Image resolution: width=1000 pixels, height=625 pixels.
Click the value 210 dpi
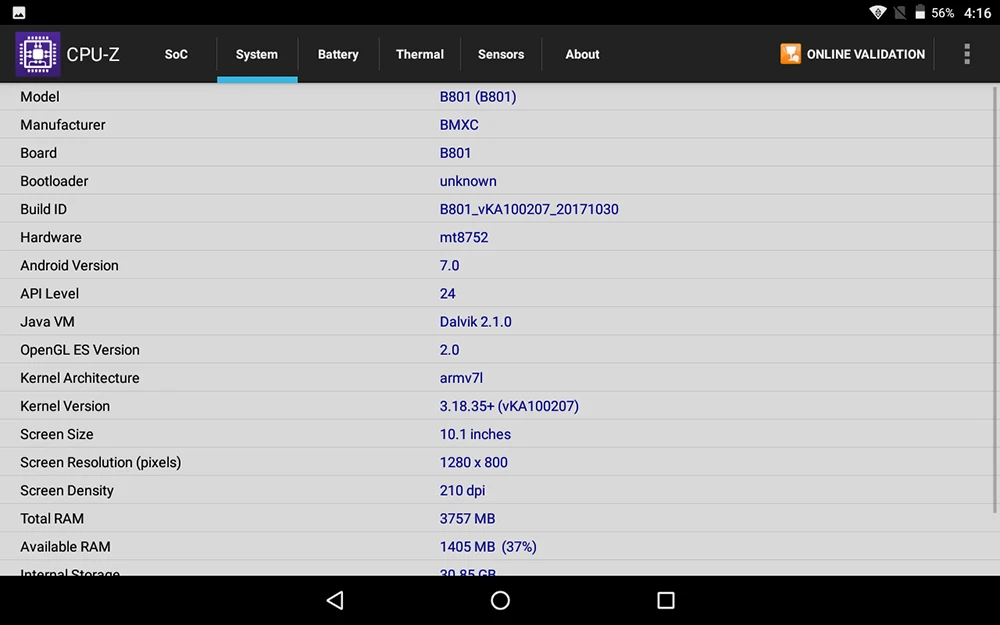(x=462, y=490)
